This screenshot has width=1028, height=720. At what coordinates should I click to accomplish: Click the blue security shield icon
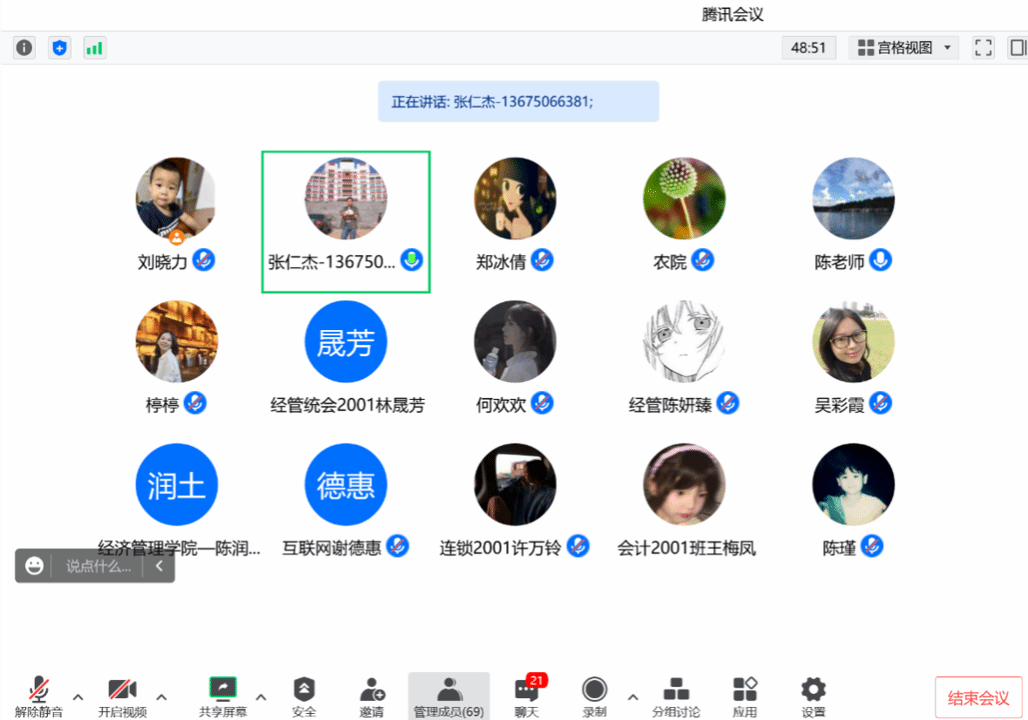click(60, 48)
